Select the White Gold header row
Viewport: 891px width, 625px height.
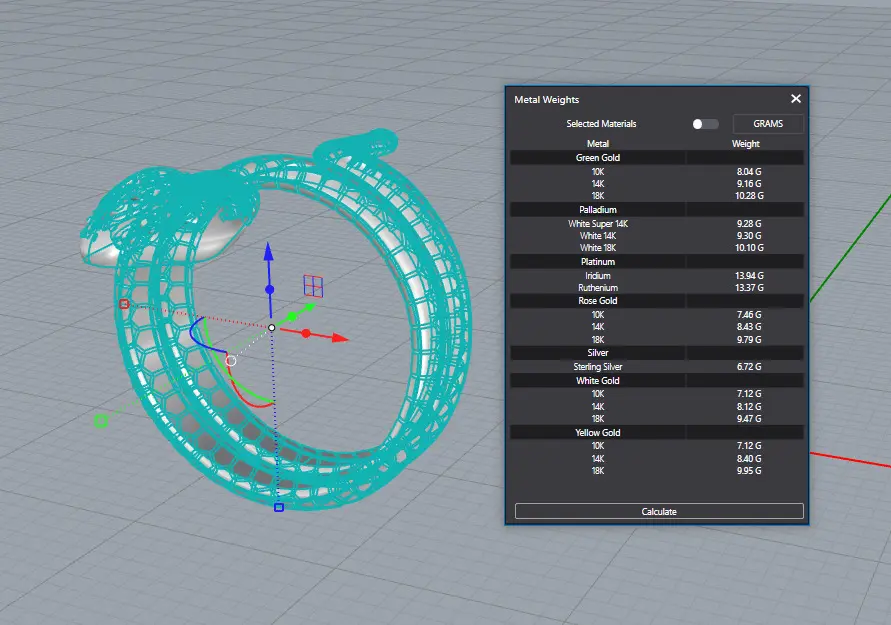tap(657, 381)
